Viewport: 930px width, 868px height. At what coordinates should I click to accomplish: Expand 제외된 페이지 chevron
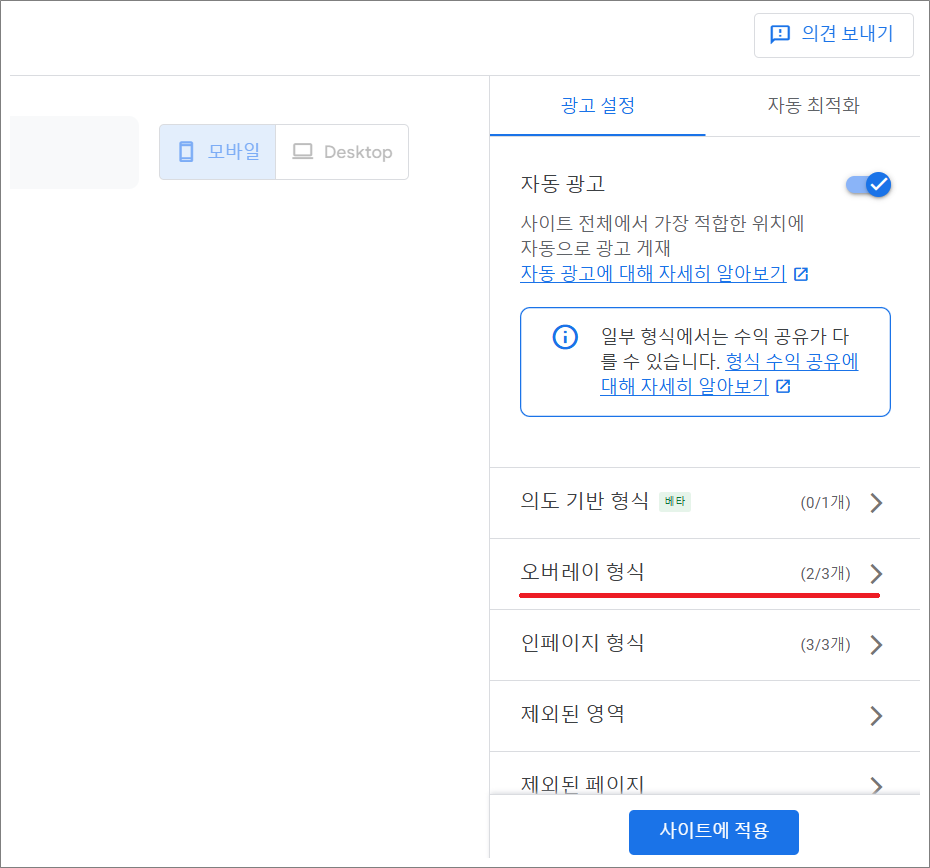click(876, 786)
